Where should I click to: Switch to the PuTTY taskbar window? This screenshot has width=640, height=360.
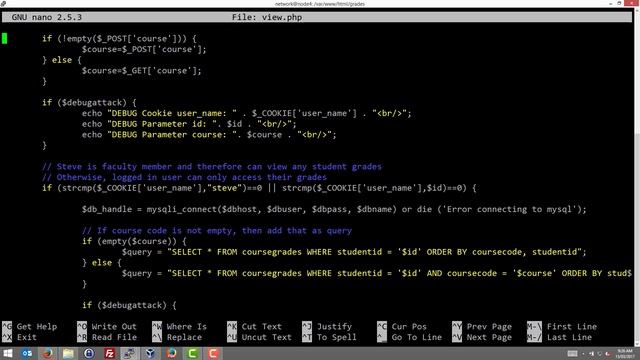(130, 353)
